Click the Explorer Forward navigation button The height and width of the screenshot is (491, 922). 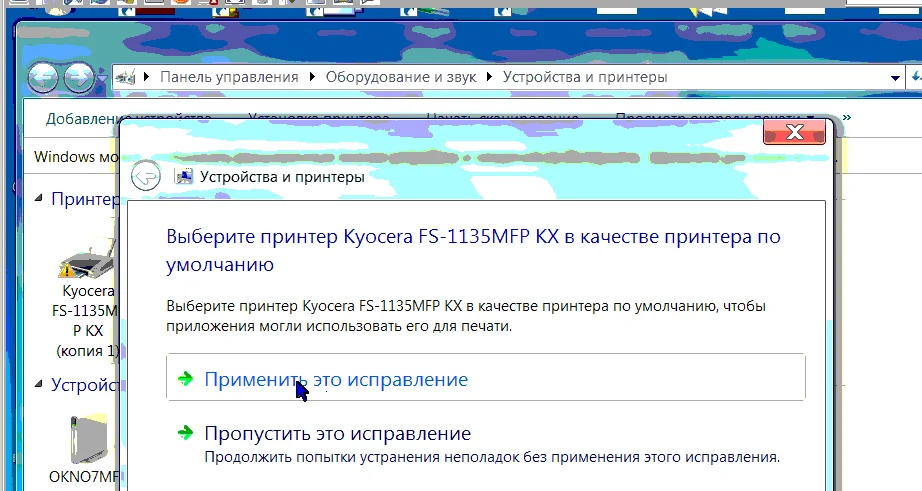tap(79, 77)
